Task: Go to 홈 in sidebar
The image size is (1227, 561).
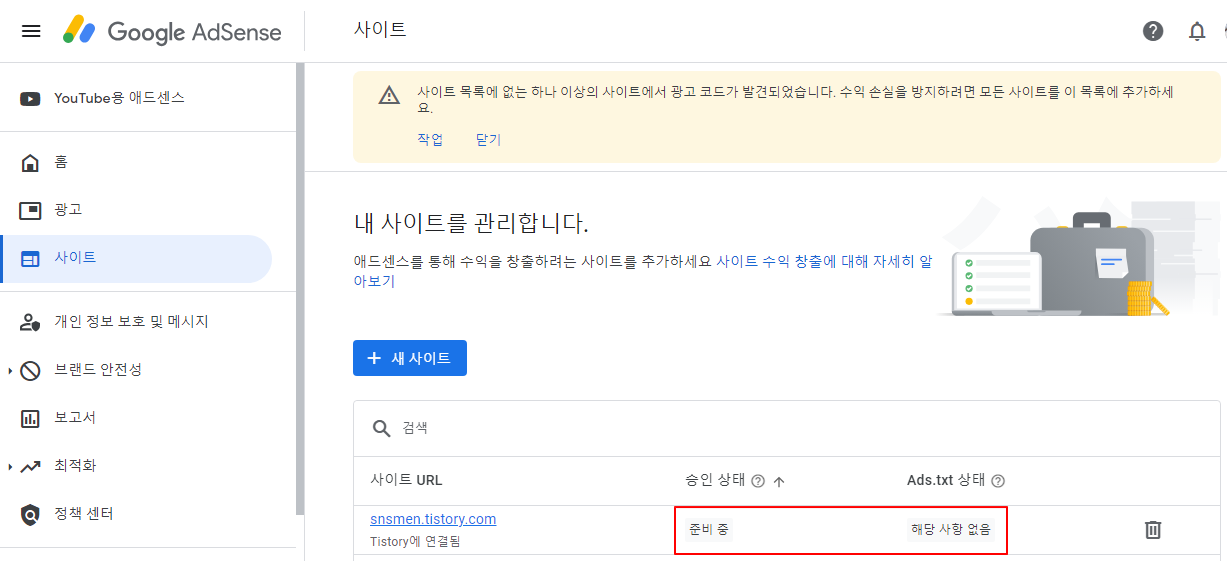Action: pos(61,162)
